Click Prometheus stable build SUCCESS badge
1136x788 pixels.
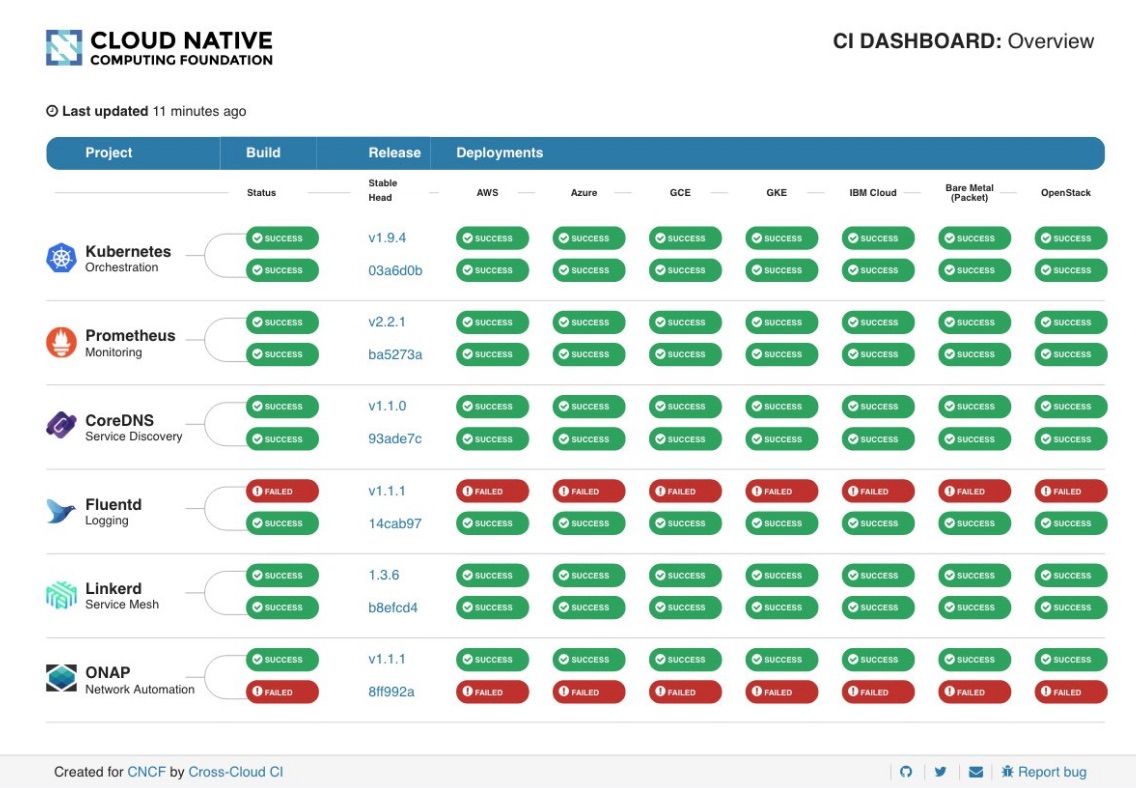click(x=282, y=322)
